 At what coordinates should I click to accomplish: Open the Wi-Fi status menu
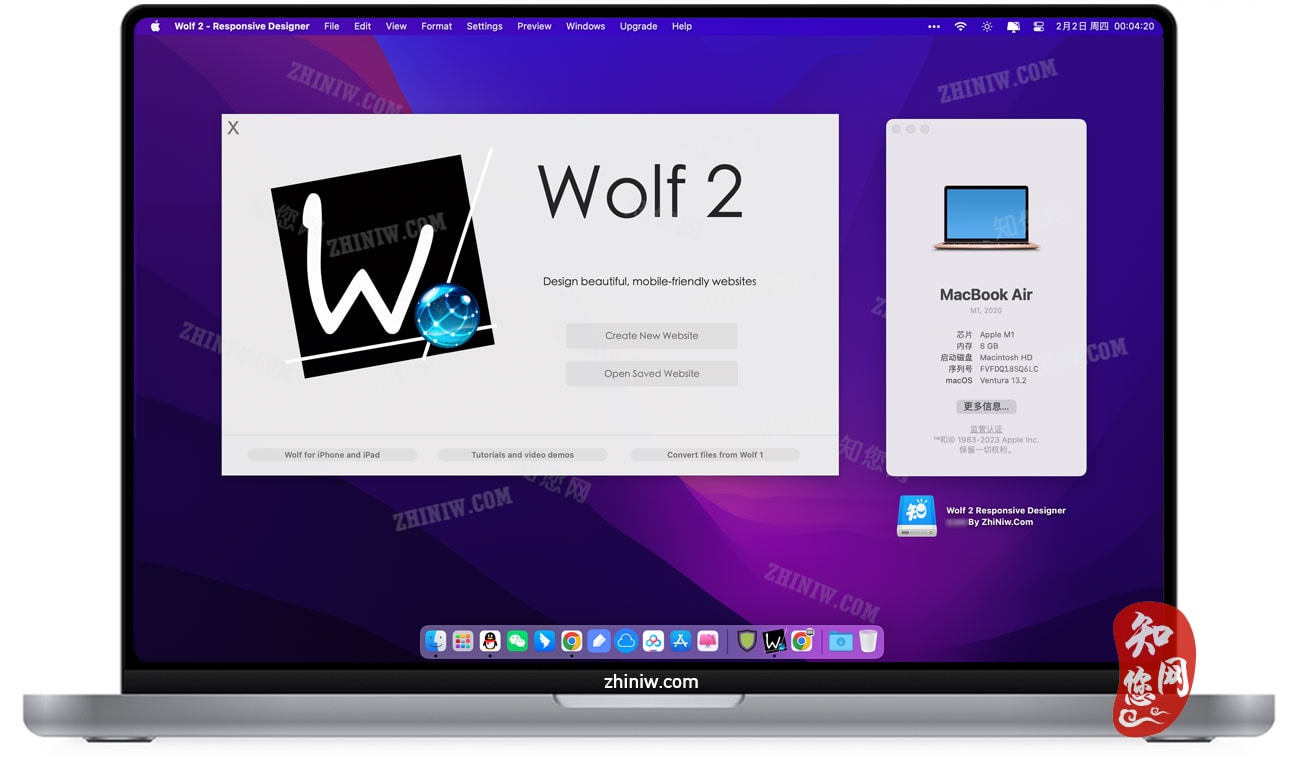click(960, 26)
